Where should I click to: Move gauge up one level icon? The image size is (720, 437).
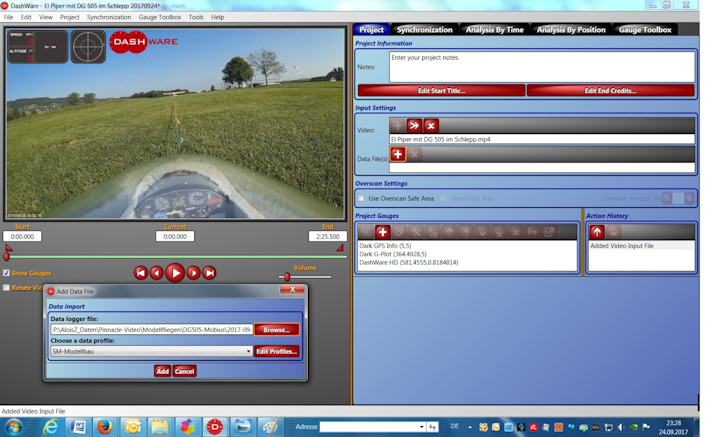449,232
